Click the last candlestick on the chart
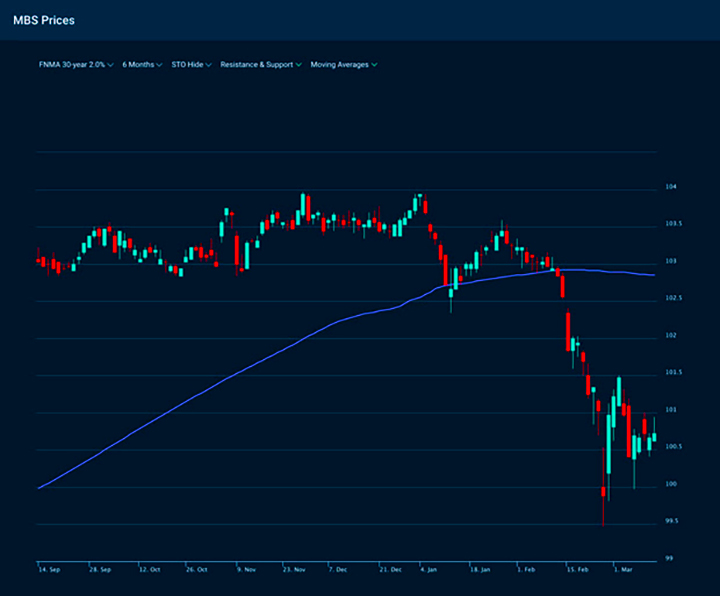 654,438
